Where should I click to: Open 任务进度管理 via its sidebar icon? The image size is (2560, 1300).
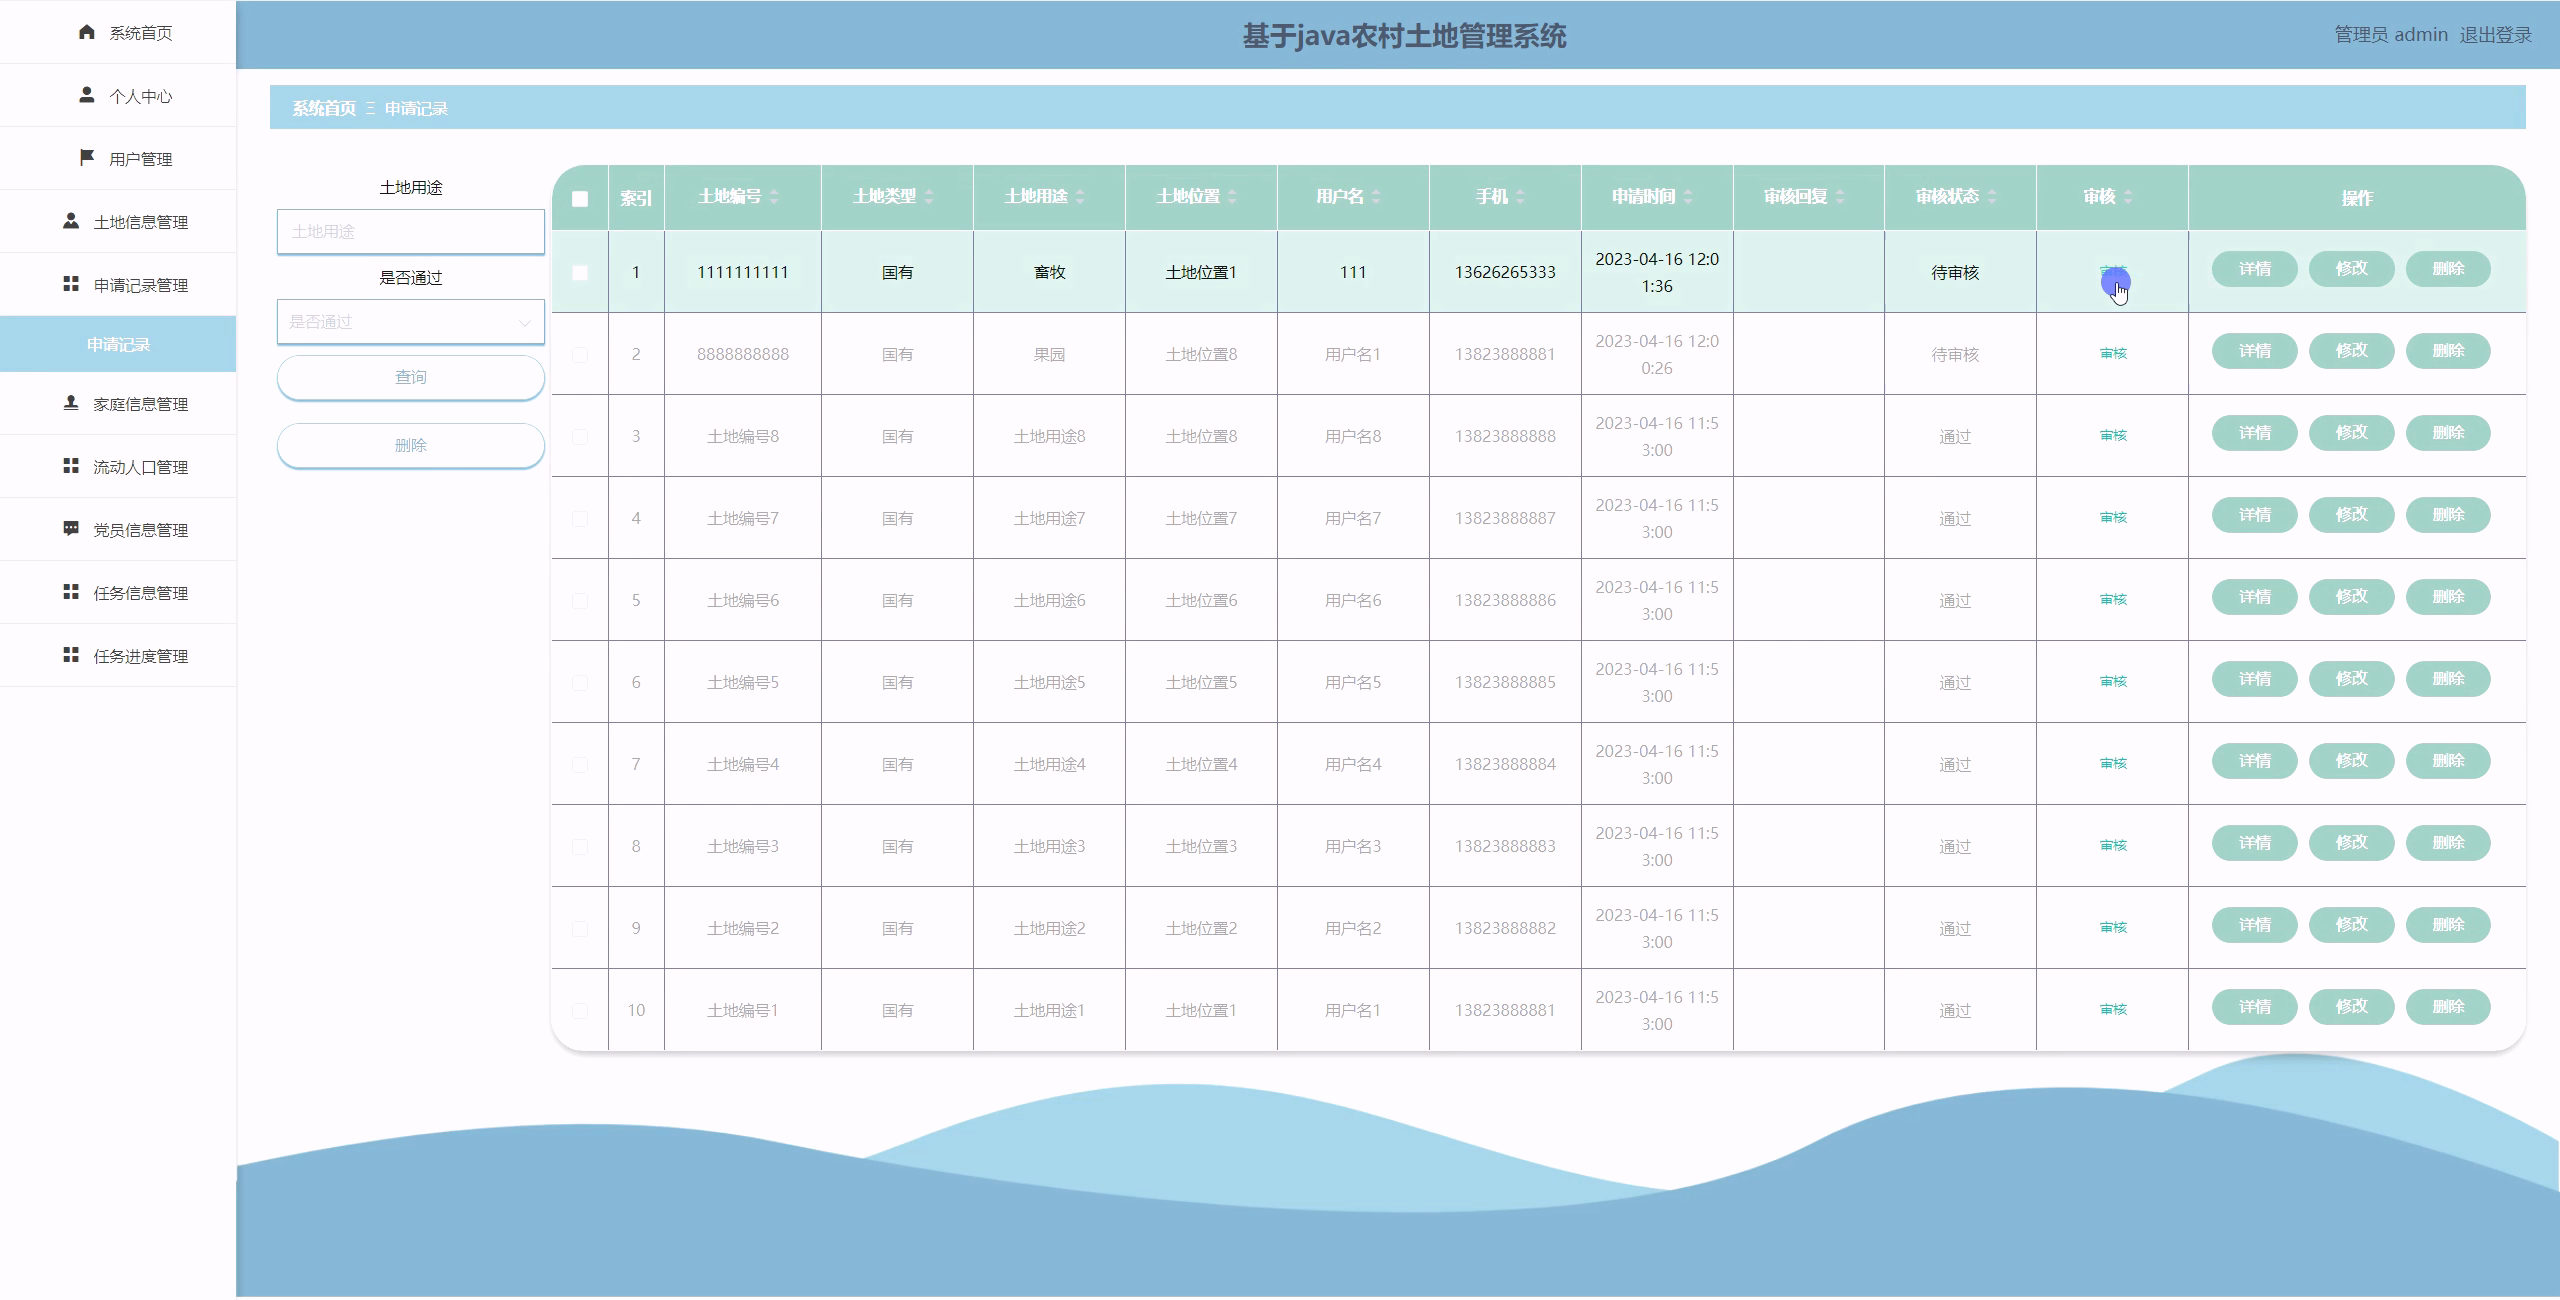pos(70,655)
